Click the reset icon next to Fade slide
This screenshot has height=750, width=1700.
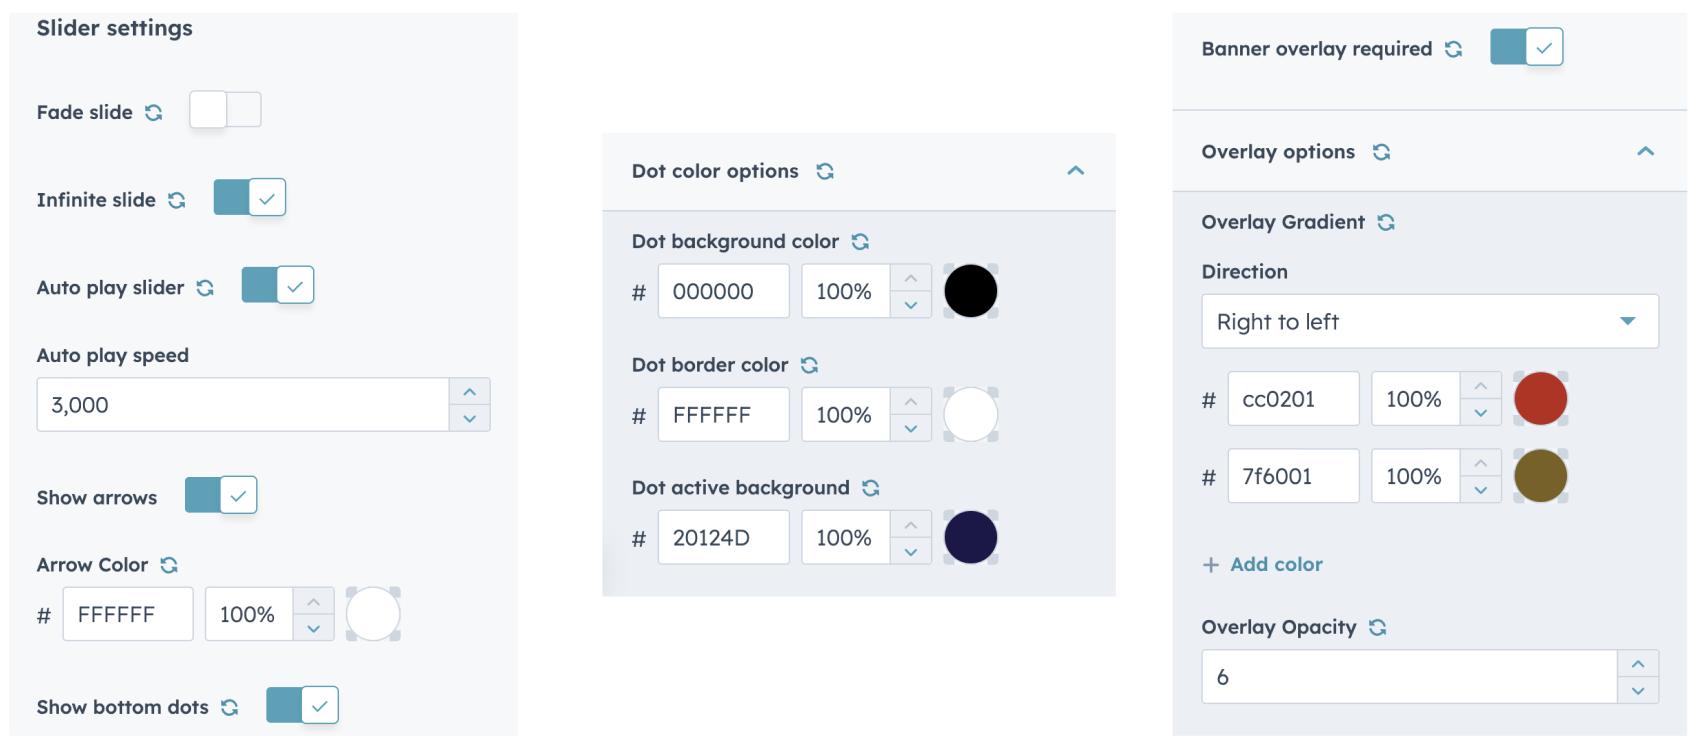coord(153,113)
